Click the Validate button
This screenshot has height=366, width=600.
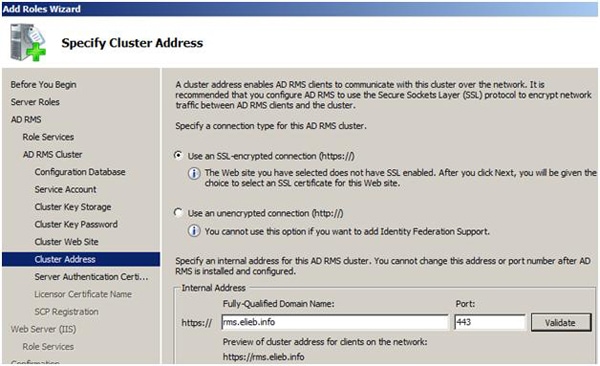point(561,323)
